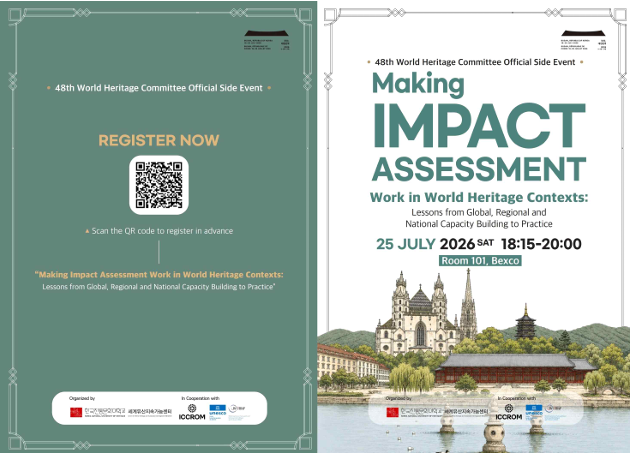Image resolution: width=630 pixels, height=453 pixels.
Task: Click 'Work in World Heritage Contexts:' on the white poster
Action: [479, 197]
